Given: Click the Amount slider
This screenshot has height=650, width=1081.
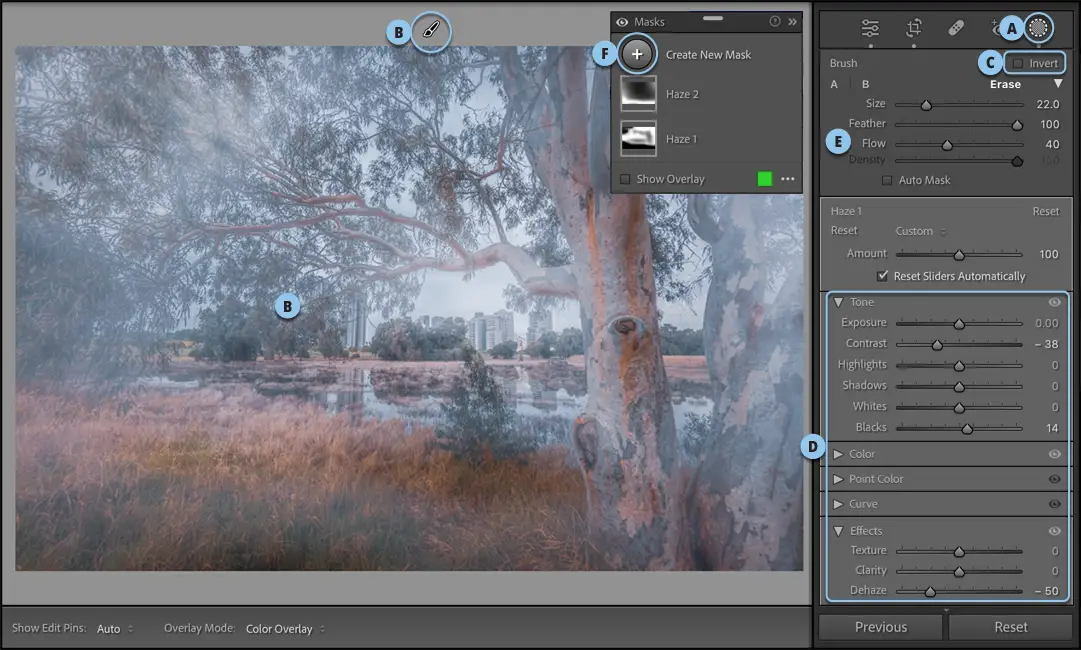Looking at the screenshot, I should coord(959,254).
